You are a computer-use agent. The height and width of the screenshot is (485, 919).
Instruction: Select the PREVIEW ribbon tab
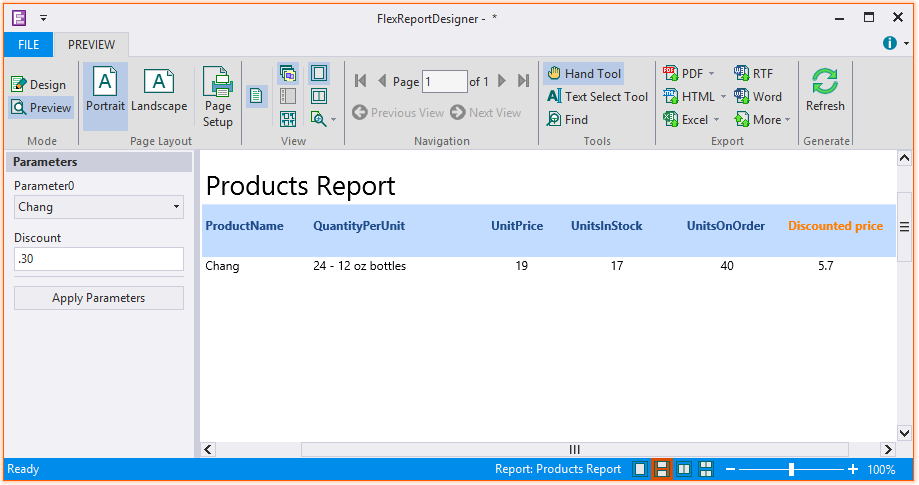point(91,45)
